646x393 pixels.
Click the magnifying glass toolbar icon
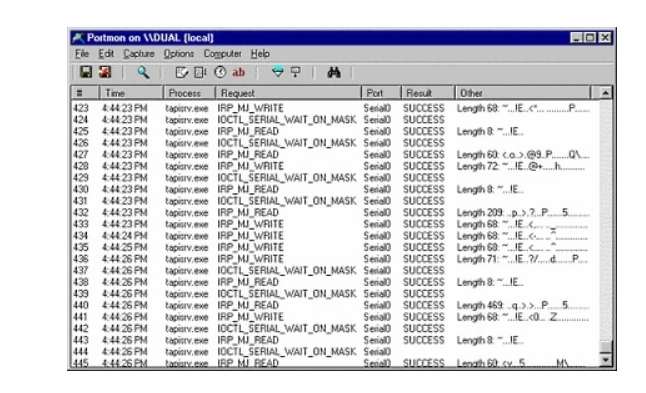coord(143,72)
